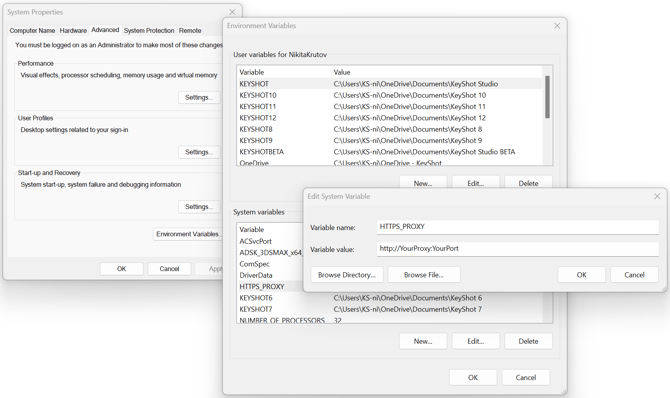Delete the selected system variable
Viewport: 670px width, 398px height.
tap(528, 341)
